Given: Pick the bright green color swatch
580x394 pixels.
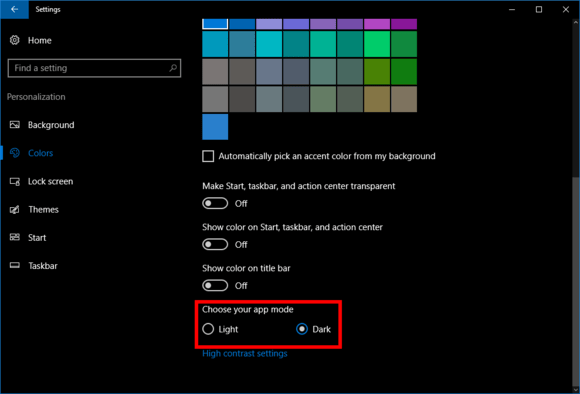Looking at the screenshot, I should [377, 44].
